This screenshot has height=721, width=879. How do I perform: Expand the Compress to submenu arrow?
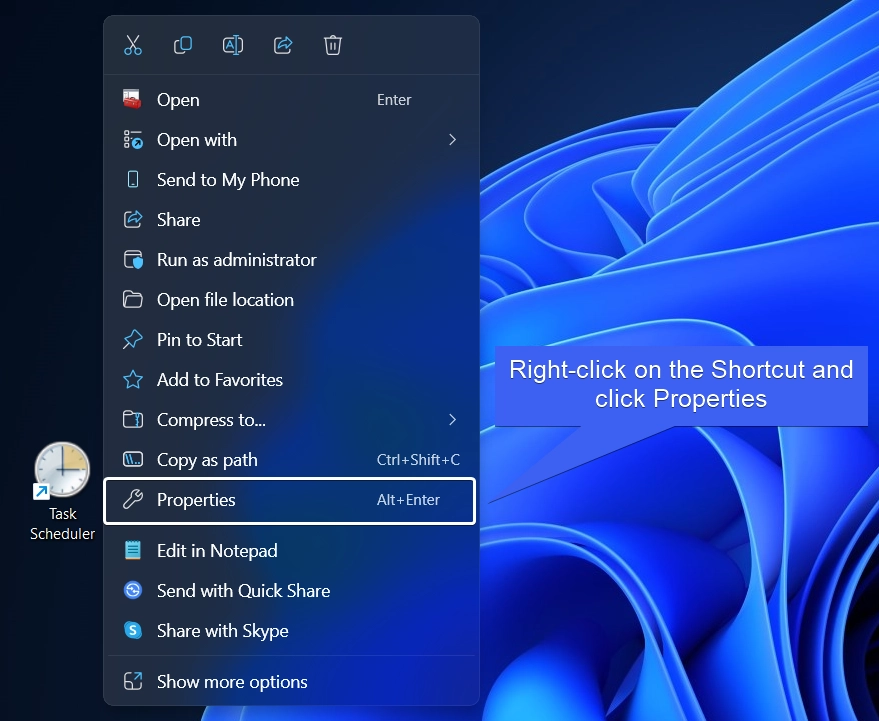[452, 419]
